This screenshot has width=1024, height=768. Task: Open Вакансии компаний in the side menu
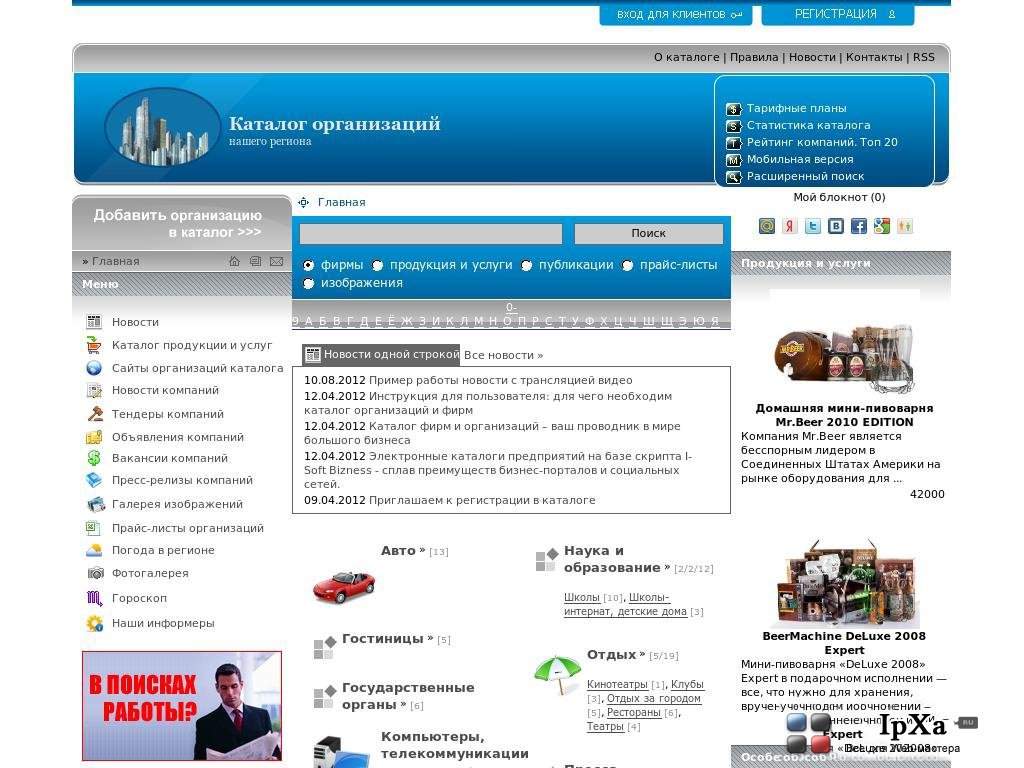tap(170, 458)
